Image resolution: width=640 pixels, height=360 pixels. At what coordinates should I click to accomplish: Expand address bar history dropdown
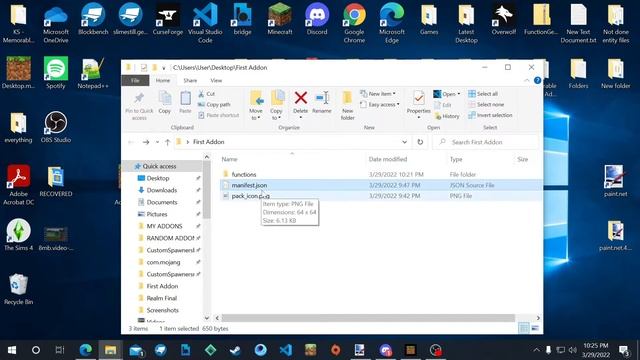[404, 142]
